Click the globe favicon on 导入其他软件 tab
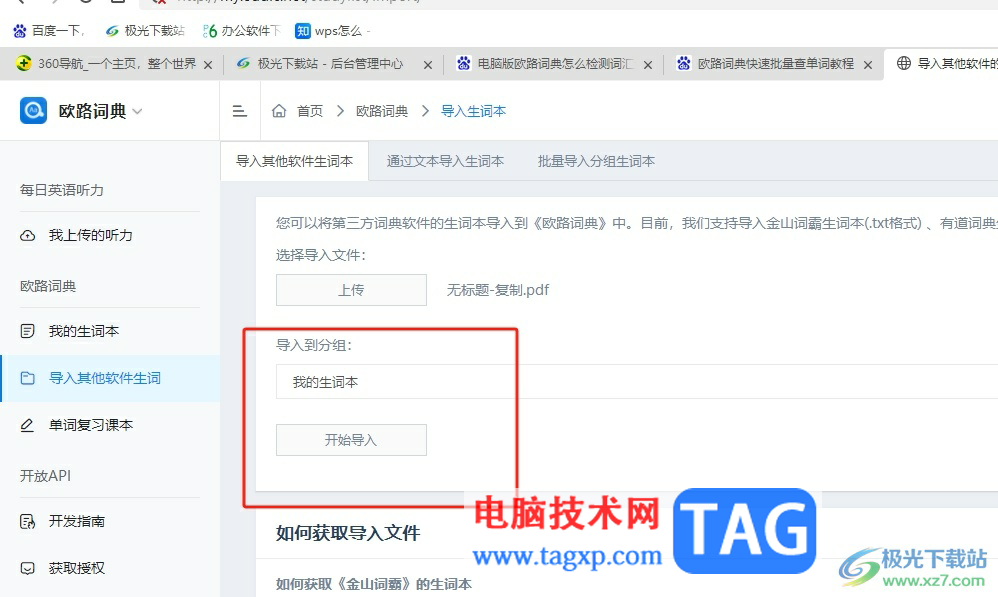998x597 pixels. (x=904, y=63)
